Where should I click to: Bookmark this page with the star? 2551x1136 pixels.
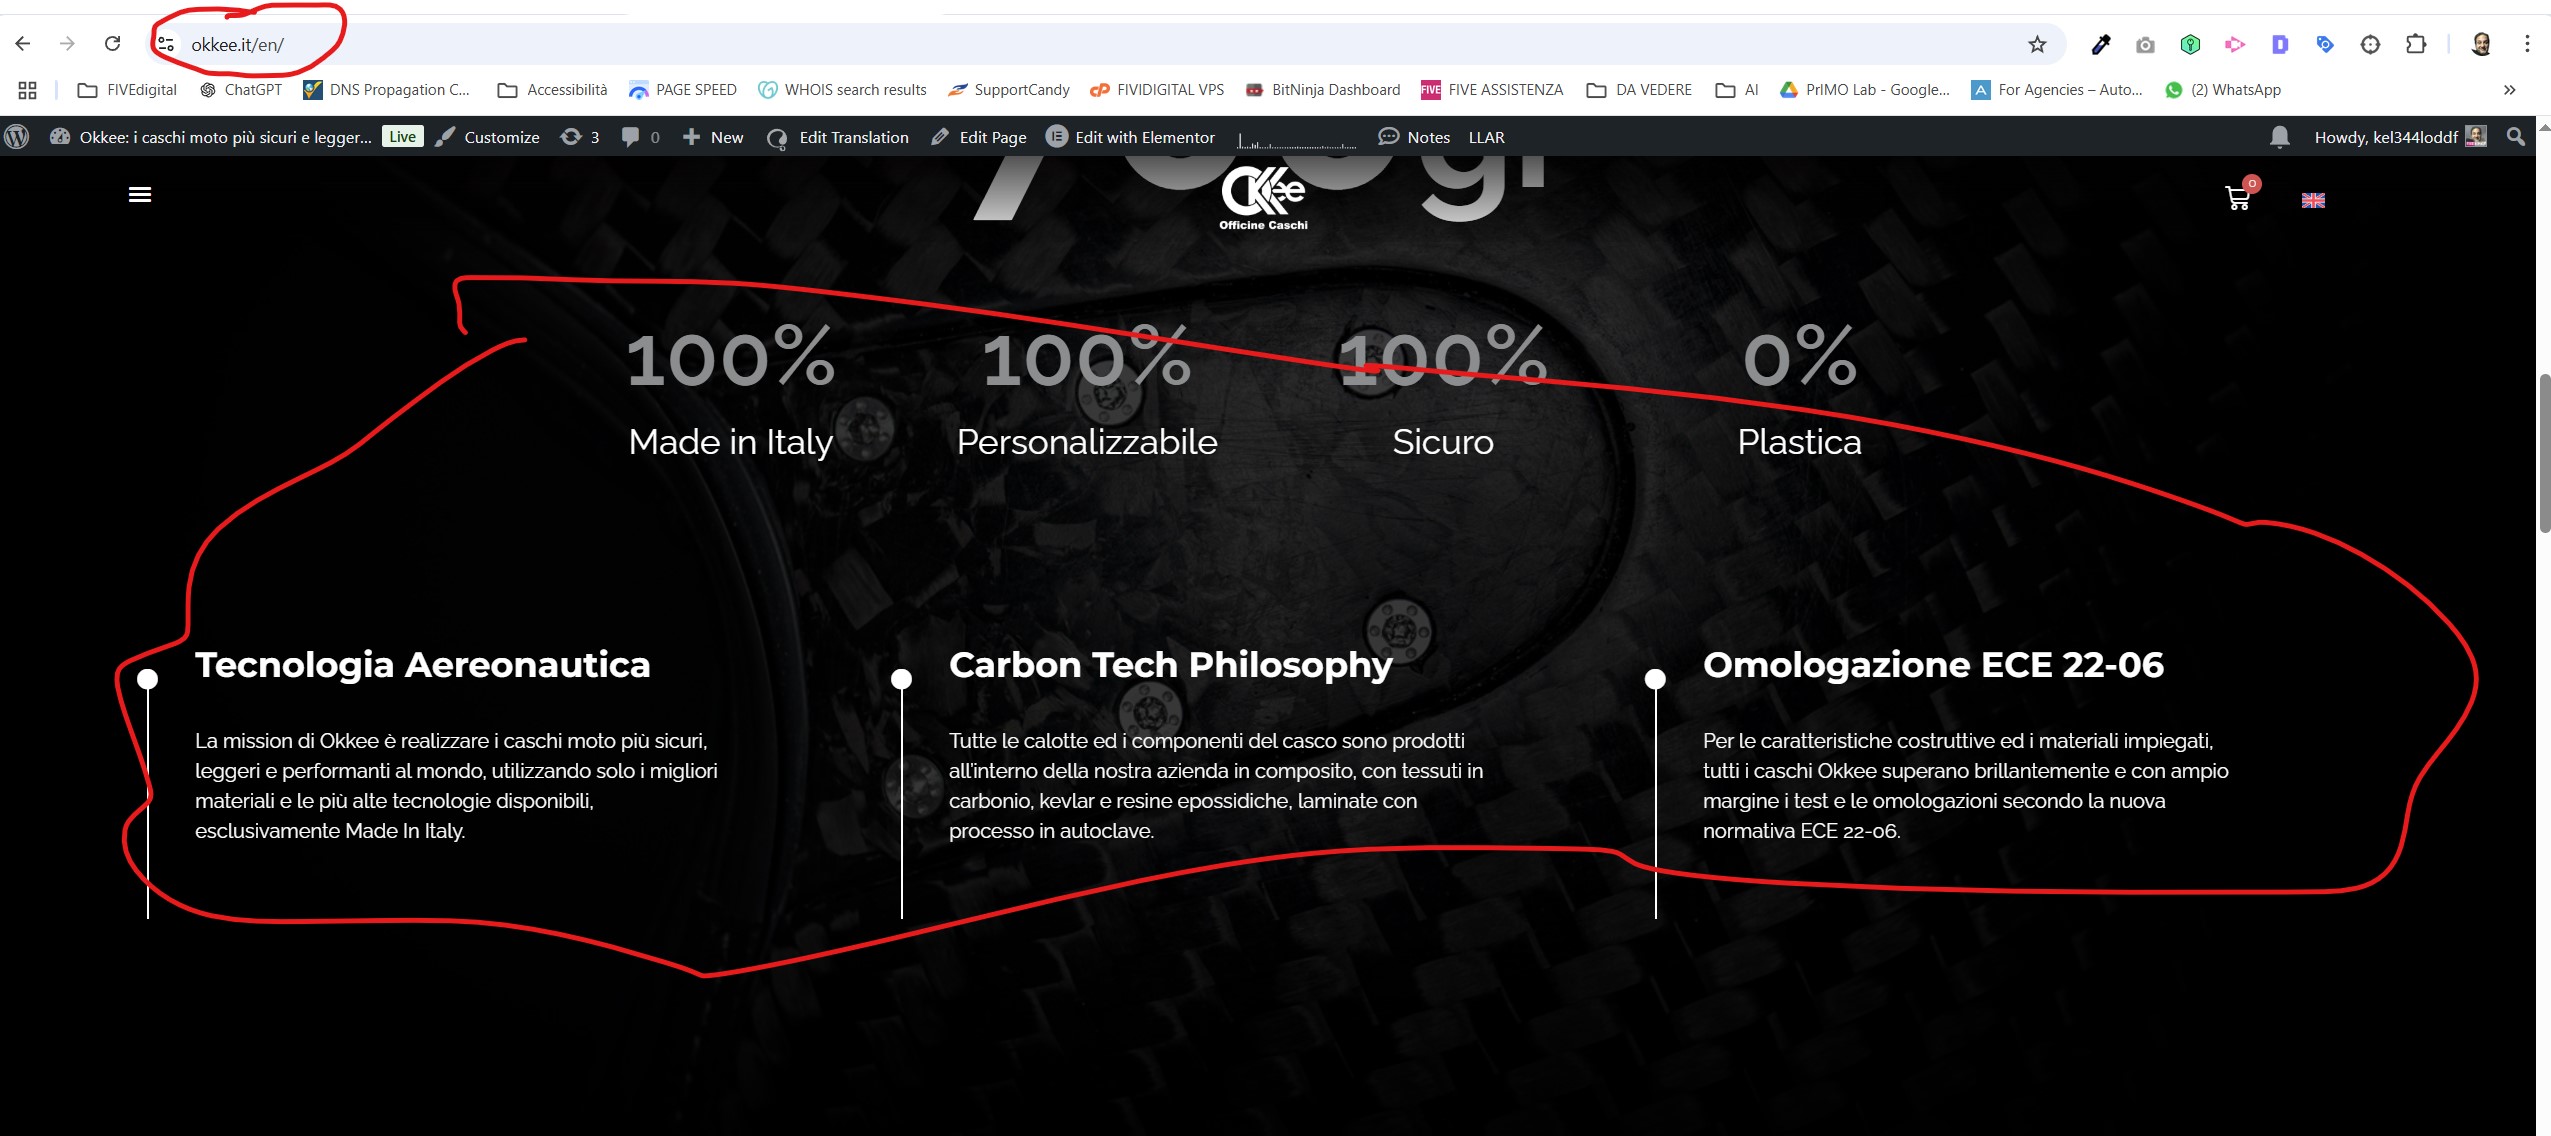tap(2037, 44)
